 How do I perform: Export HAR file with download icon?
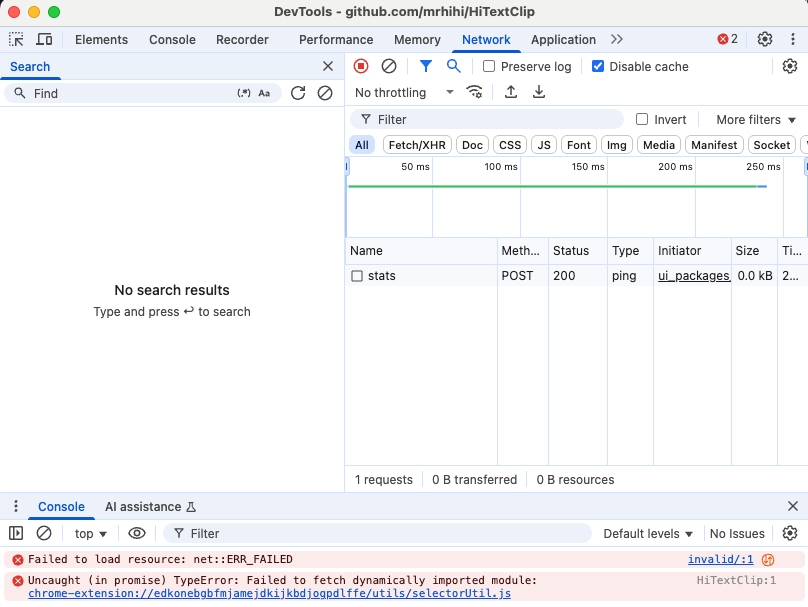pos(538,92)
